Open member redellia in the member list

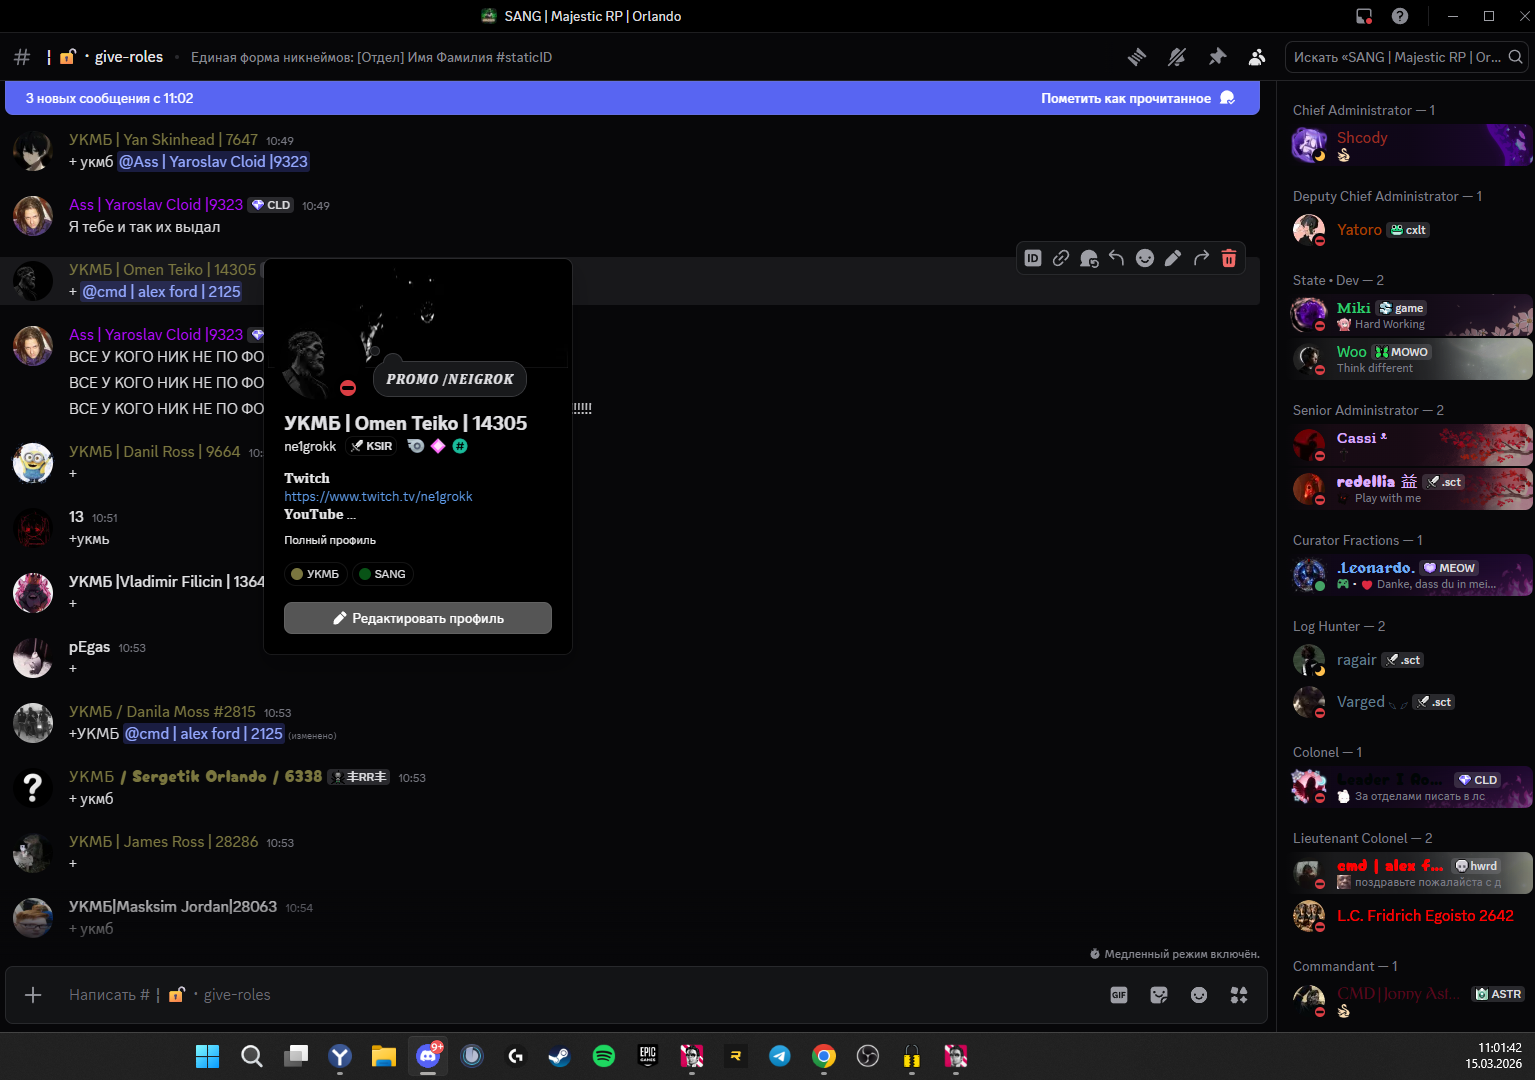click(1410, 489)
